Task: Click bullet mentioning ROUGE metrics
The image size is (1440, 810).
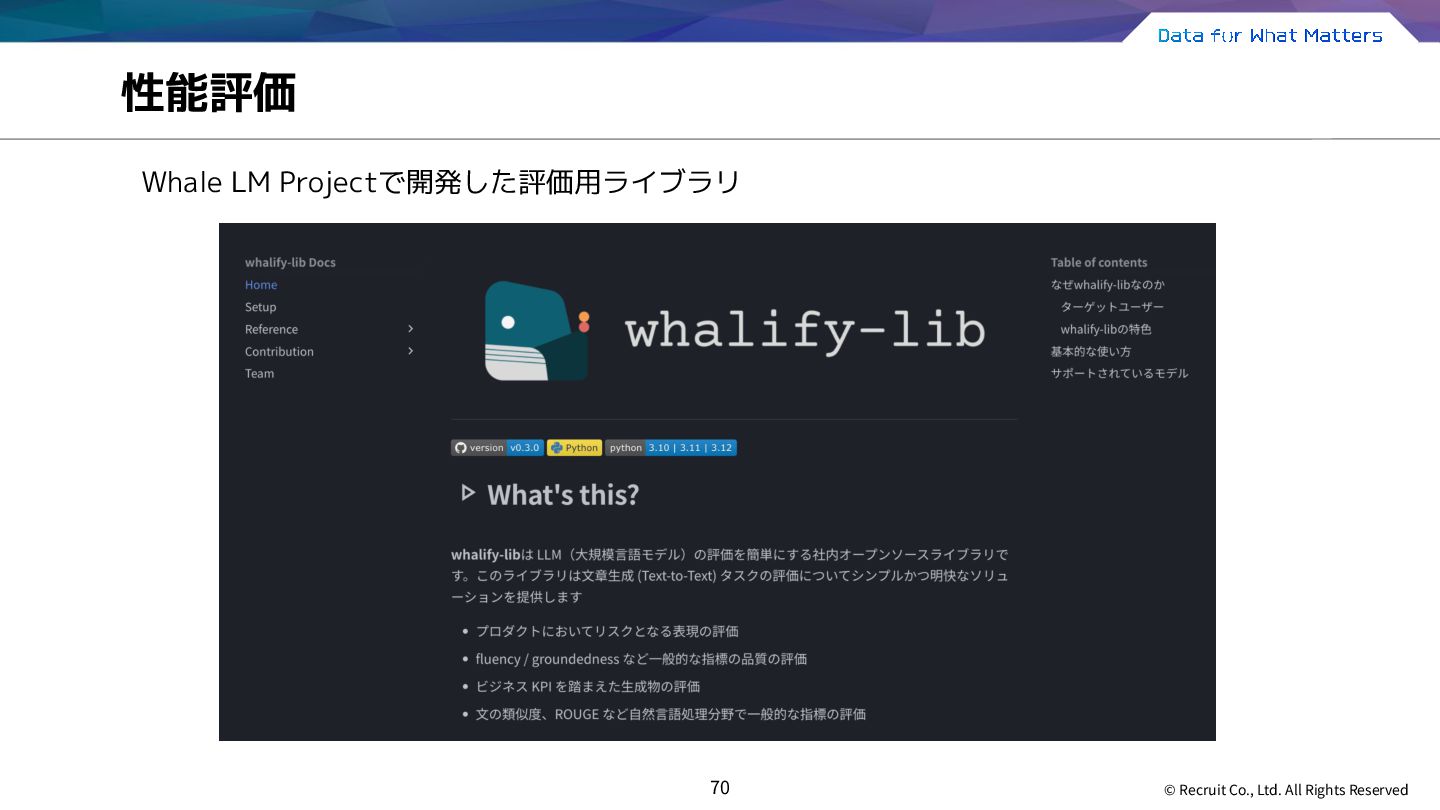Action: 671,714
